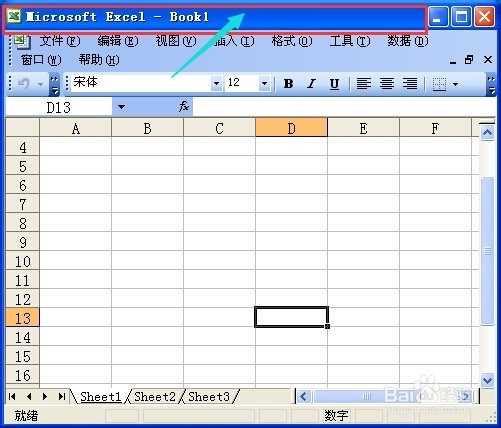Switch to Sheet3 tab

(209, 397)
